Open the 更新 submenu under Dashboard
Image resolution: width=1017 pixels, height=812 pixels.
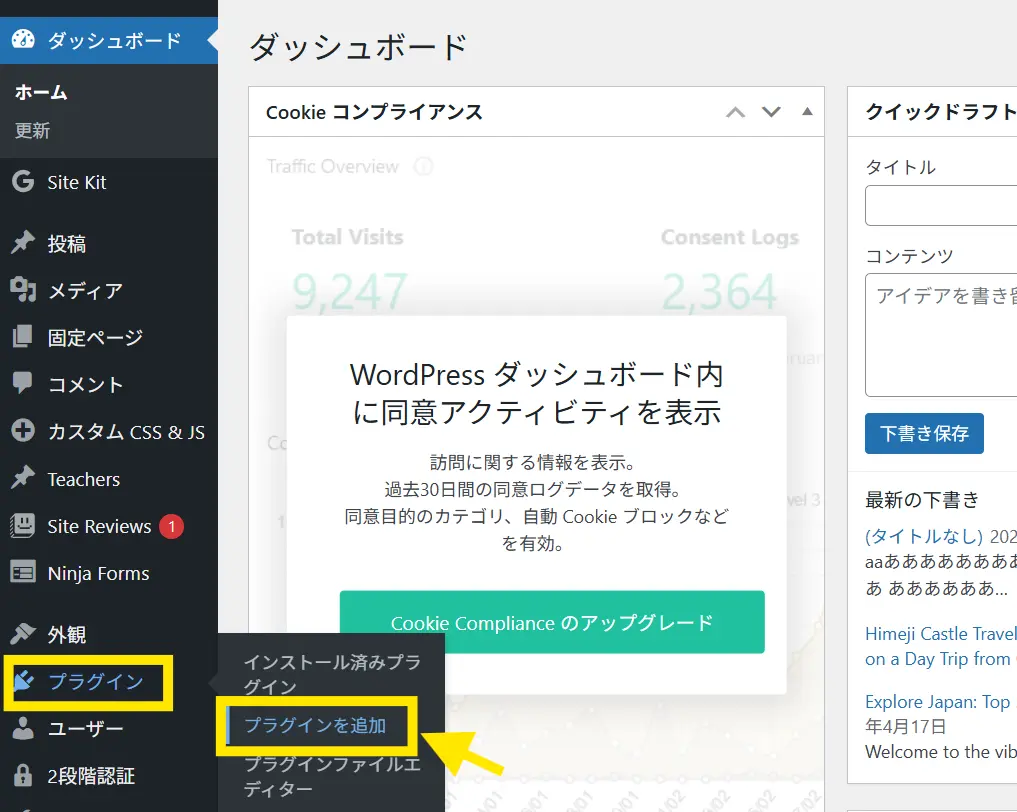click(x=32, y=131)
